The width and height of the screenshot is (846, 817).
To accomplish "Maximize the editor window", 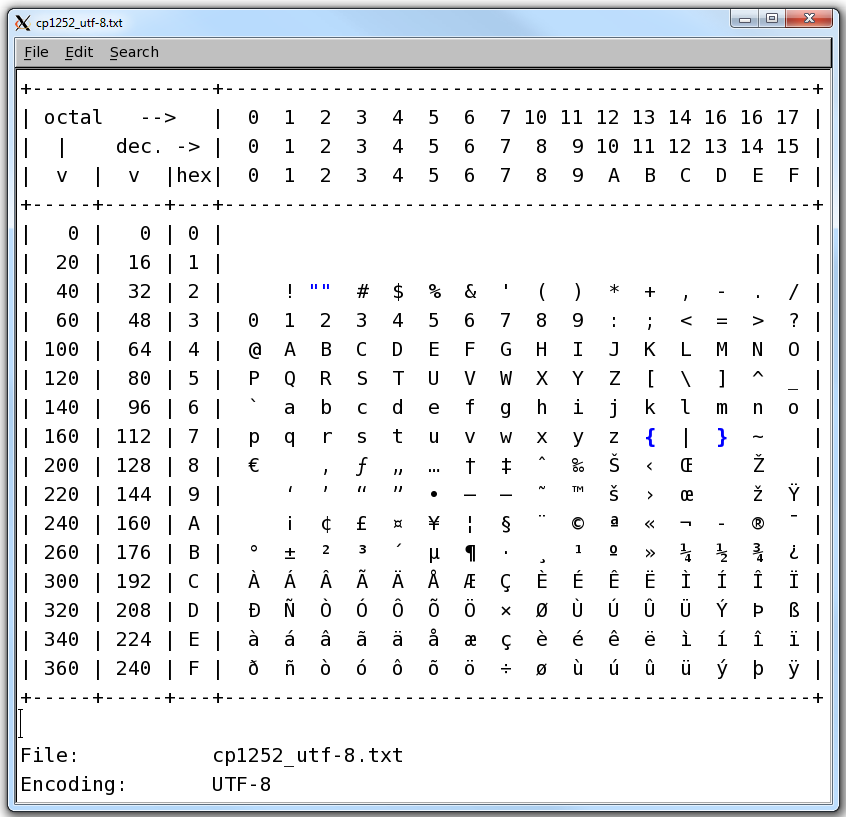I will click(x=772, y=18).
